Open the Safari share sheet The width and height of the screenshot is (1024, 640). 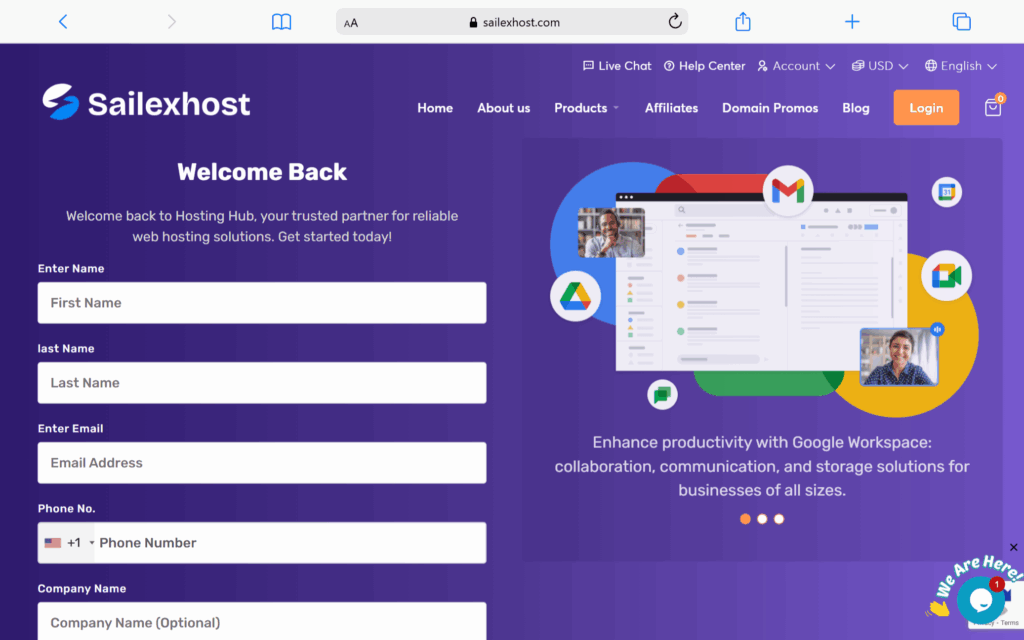(743, 22)
